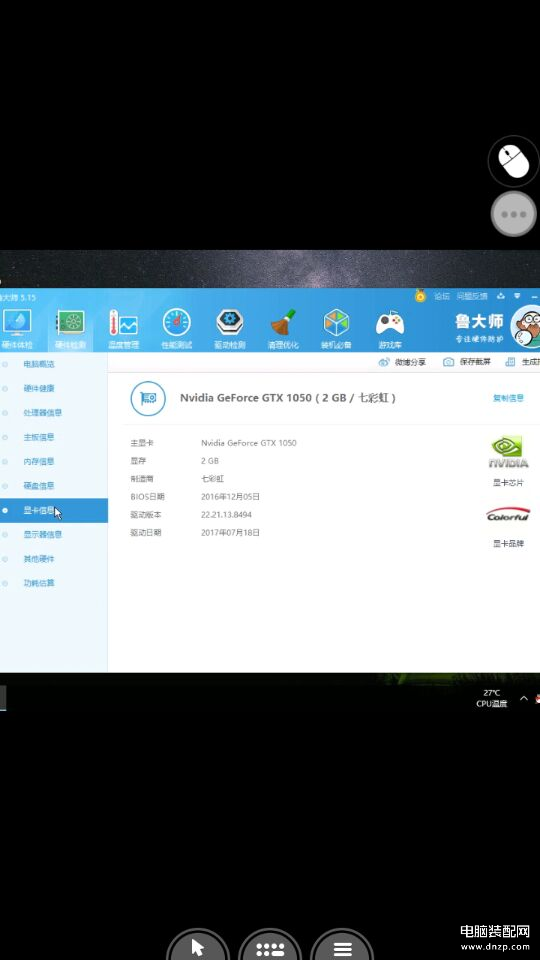Click the gold medal icon in title bar
This screenshot has height=960, width=540.
420,296
